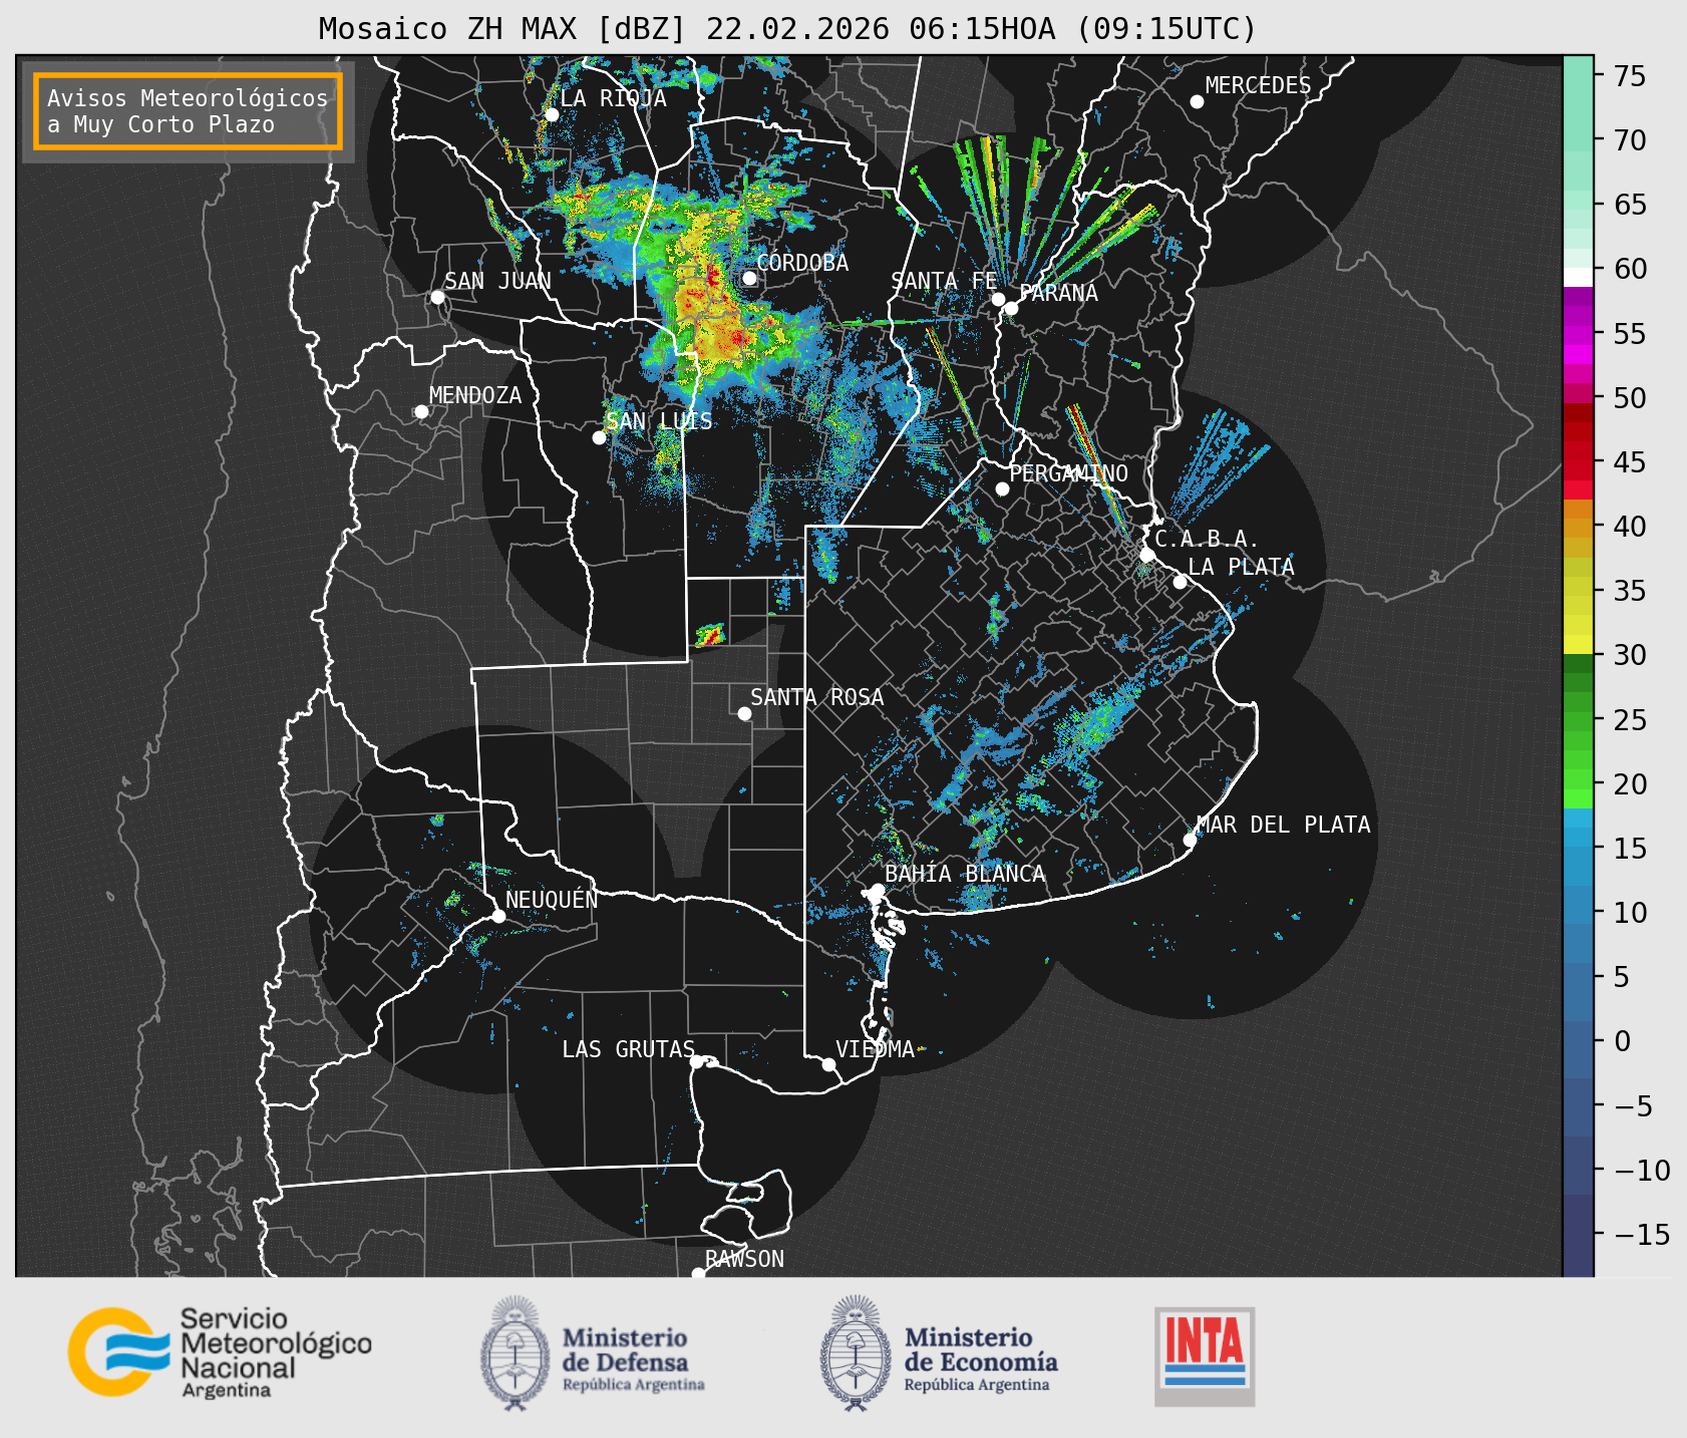The width and height of the screenshot is (1687, 1438).
Task: Click the SAN LUIS city marker dot
Action: tap(599, 438)
